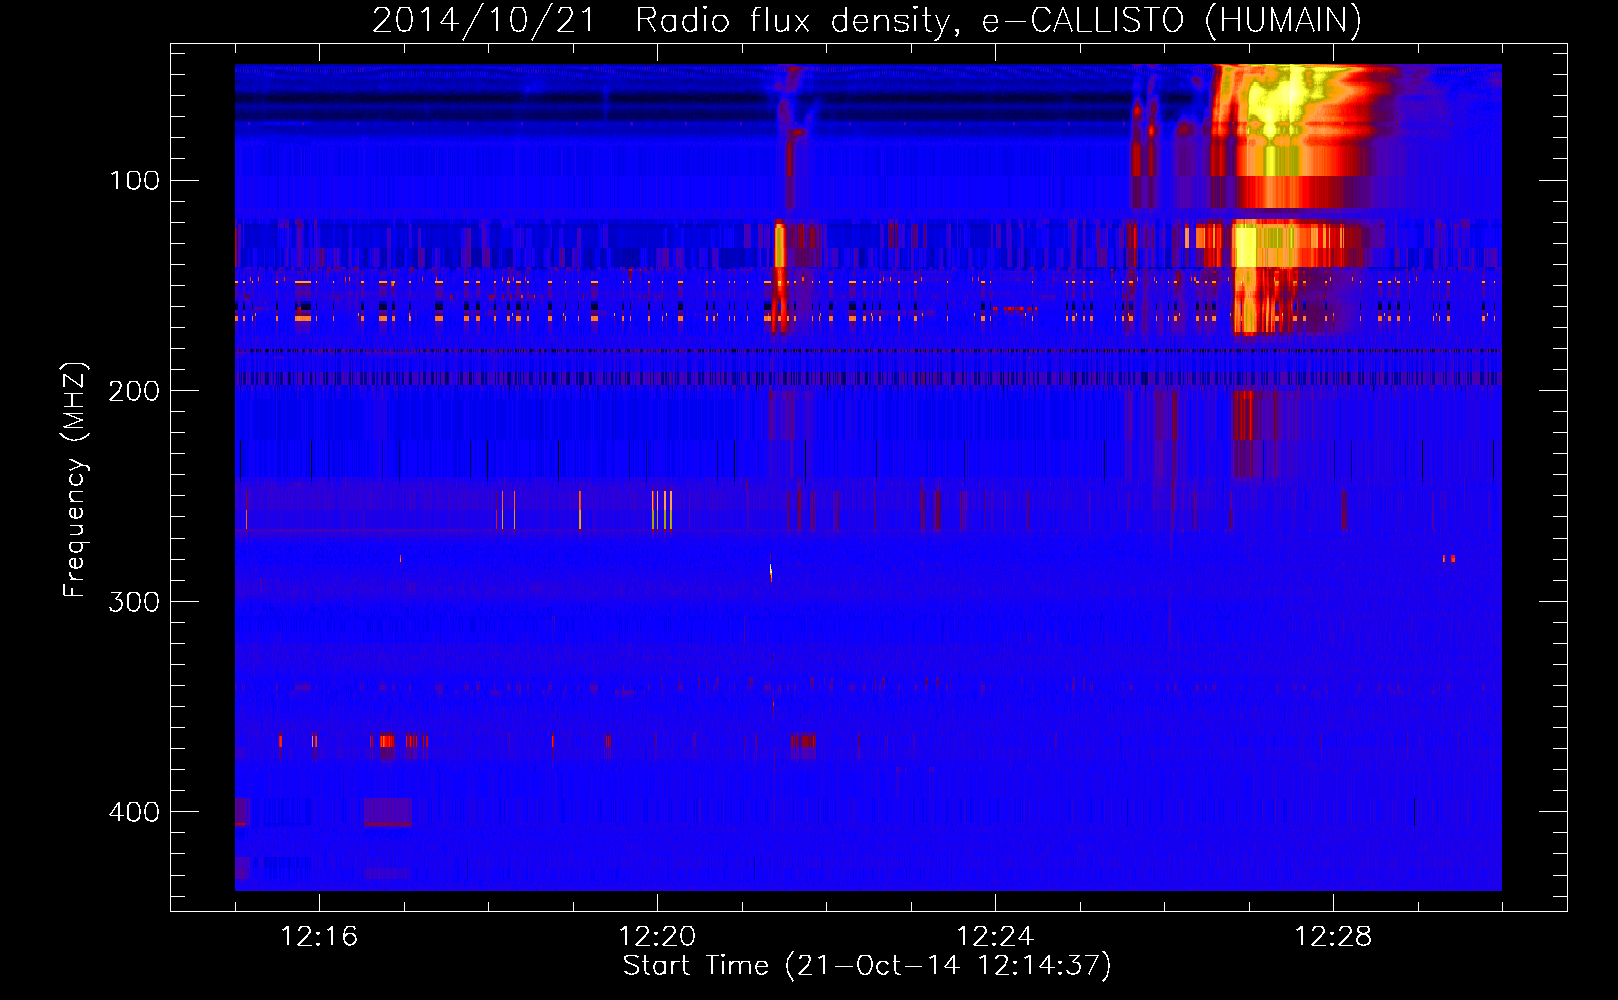Viewport: 1618px width, 1000px height.
Task: Click the date '2014/10/21' in the title
Action: [484, 20]
